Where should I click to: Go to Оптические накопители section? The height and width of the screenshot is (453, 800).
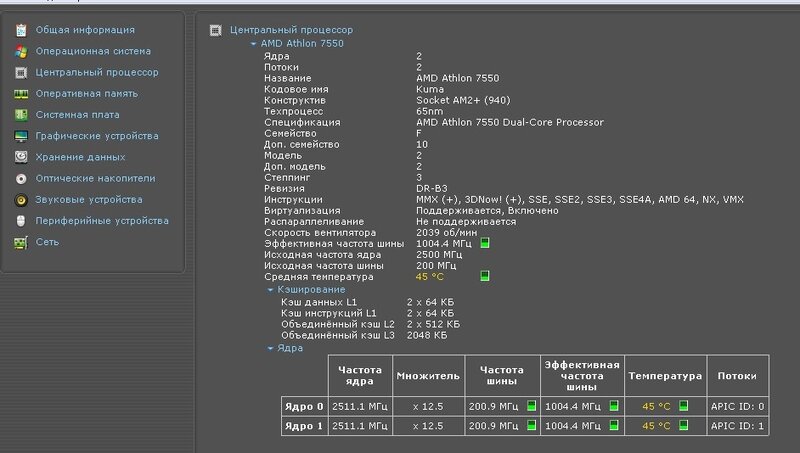95,179
